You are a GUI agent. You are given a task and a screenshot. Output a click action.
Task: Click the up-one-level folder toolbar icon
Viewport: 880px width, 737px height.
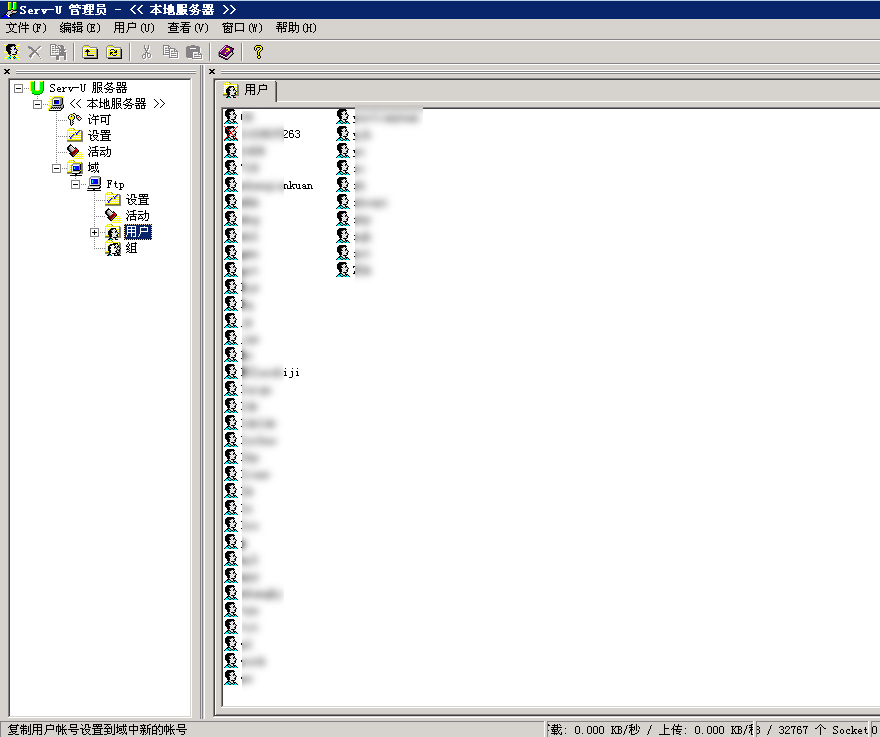90,52
